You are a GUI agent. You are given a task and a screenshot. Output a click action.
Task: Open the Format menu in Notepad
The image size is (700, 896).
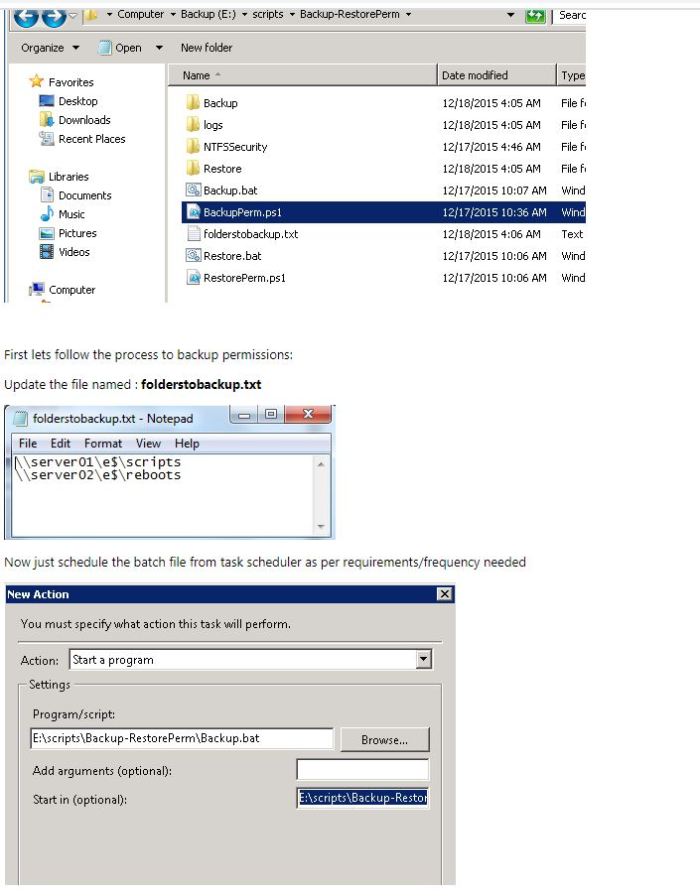[x=103, y=443]
